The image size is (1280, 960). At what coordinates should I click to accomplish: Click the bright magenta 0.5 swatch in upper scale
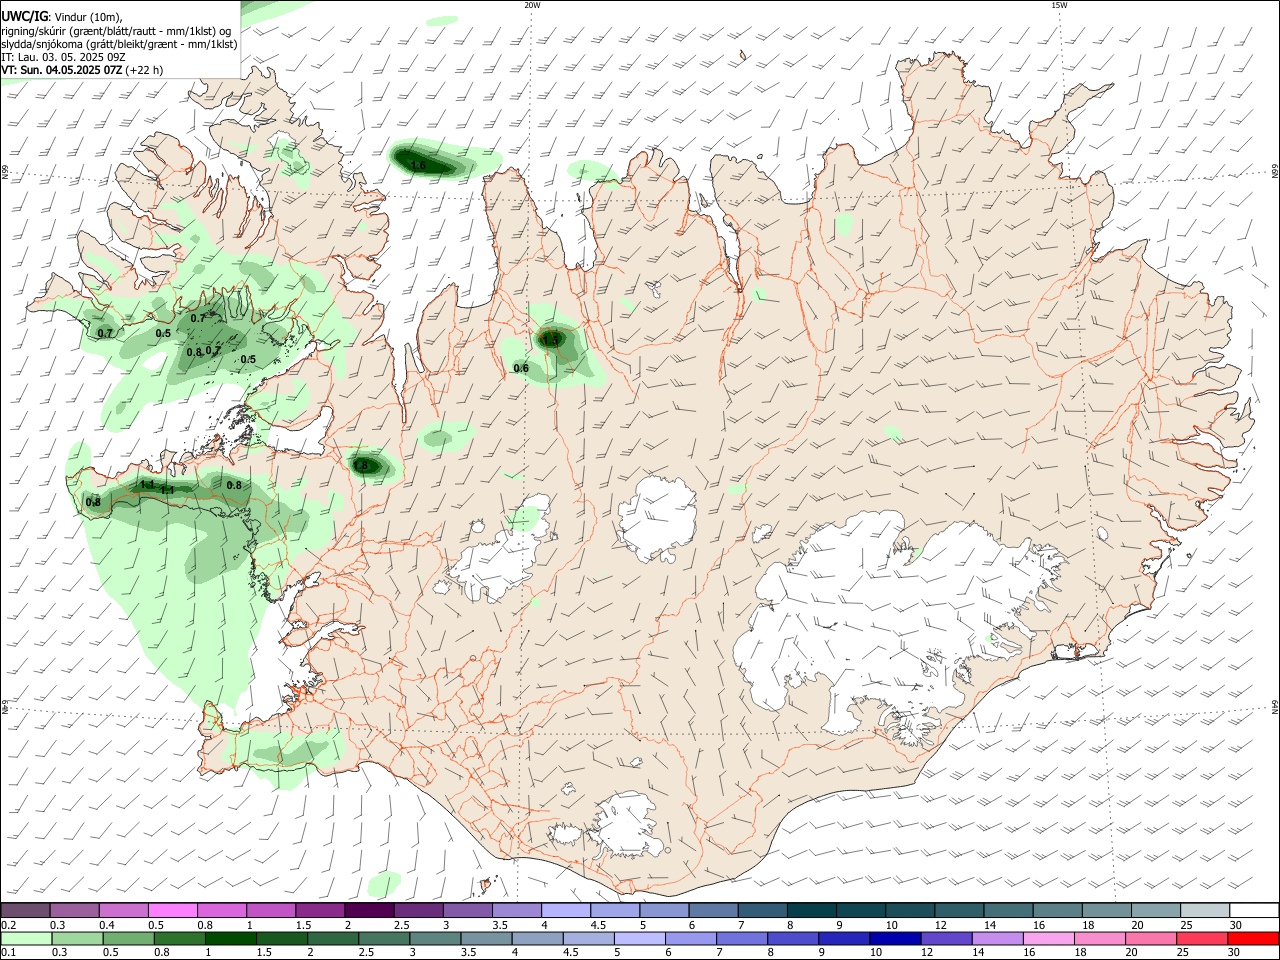(173, 910)
